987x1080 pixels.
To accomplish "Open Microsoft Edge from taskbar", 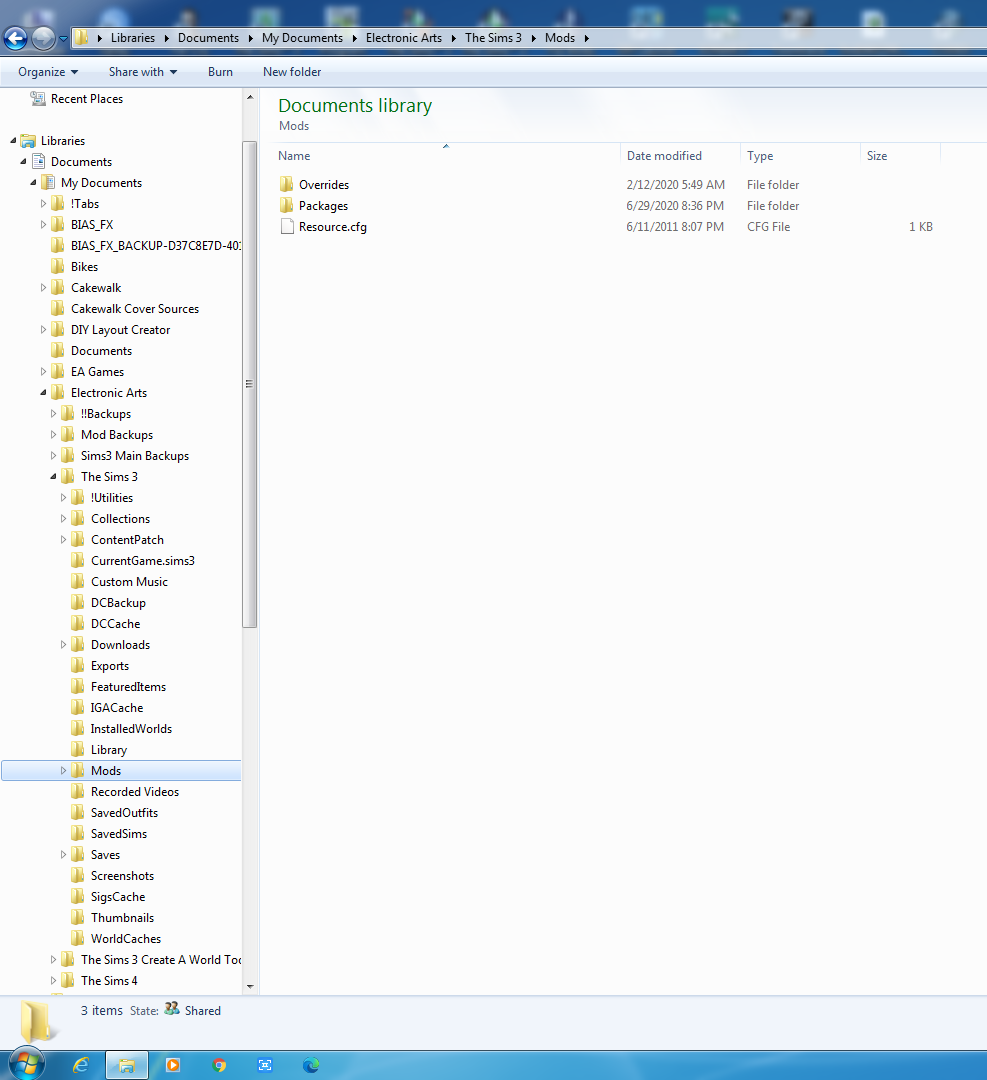I will [x=311, y=1066].
